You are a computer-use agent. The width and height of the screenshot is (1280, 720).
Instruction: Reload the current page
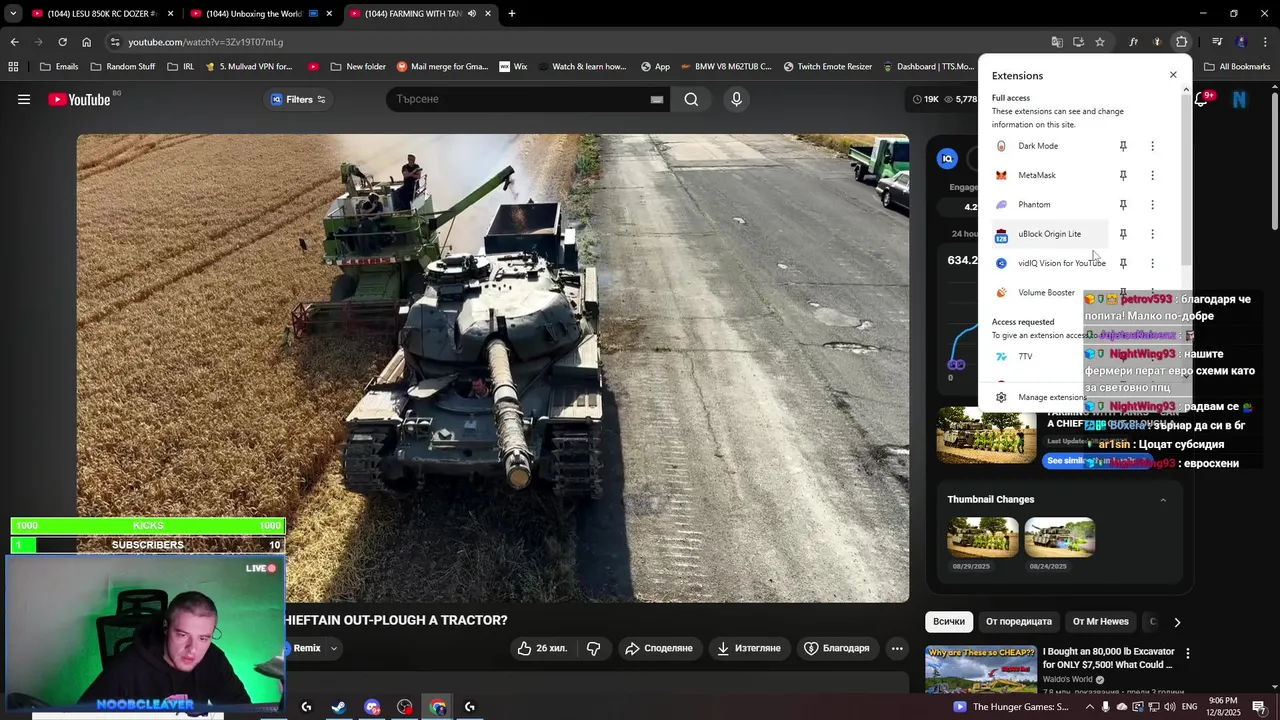point(62,42)
